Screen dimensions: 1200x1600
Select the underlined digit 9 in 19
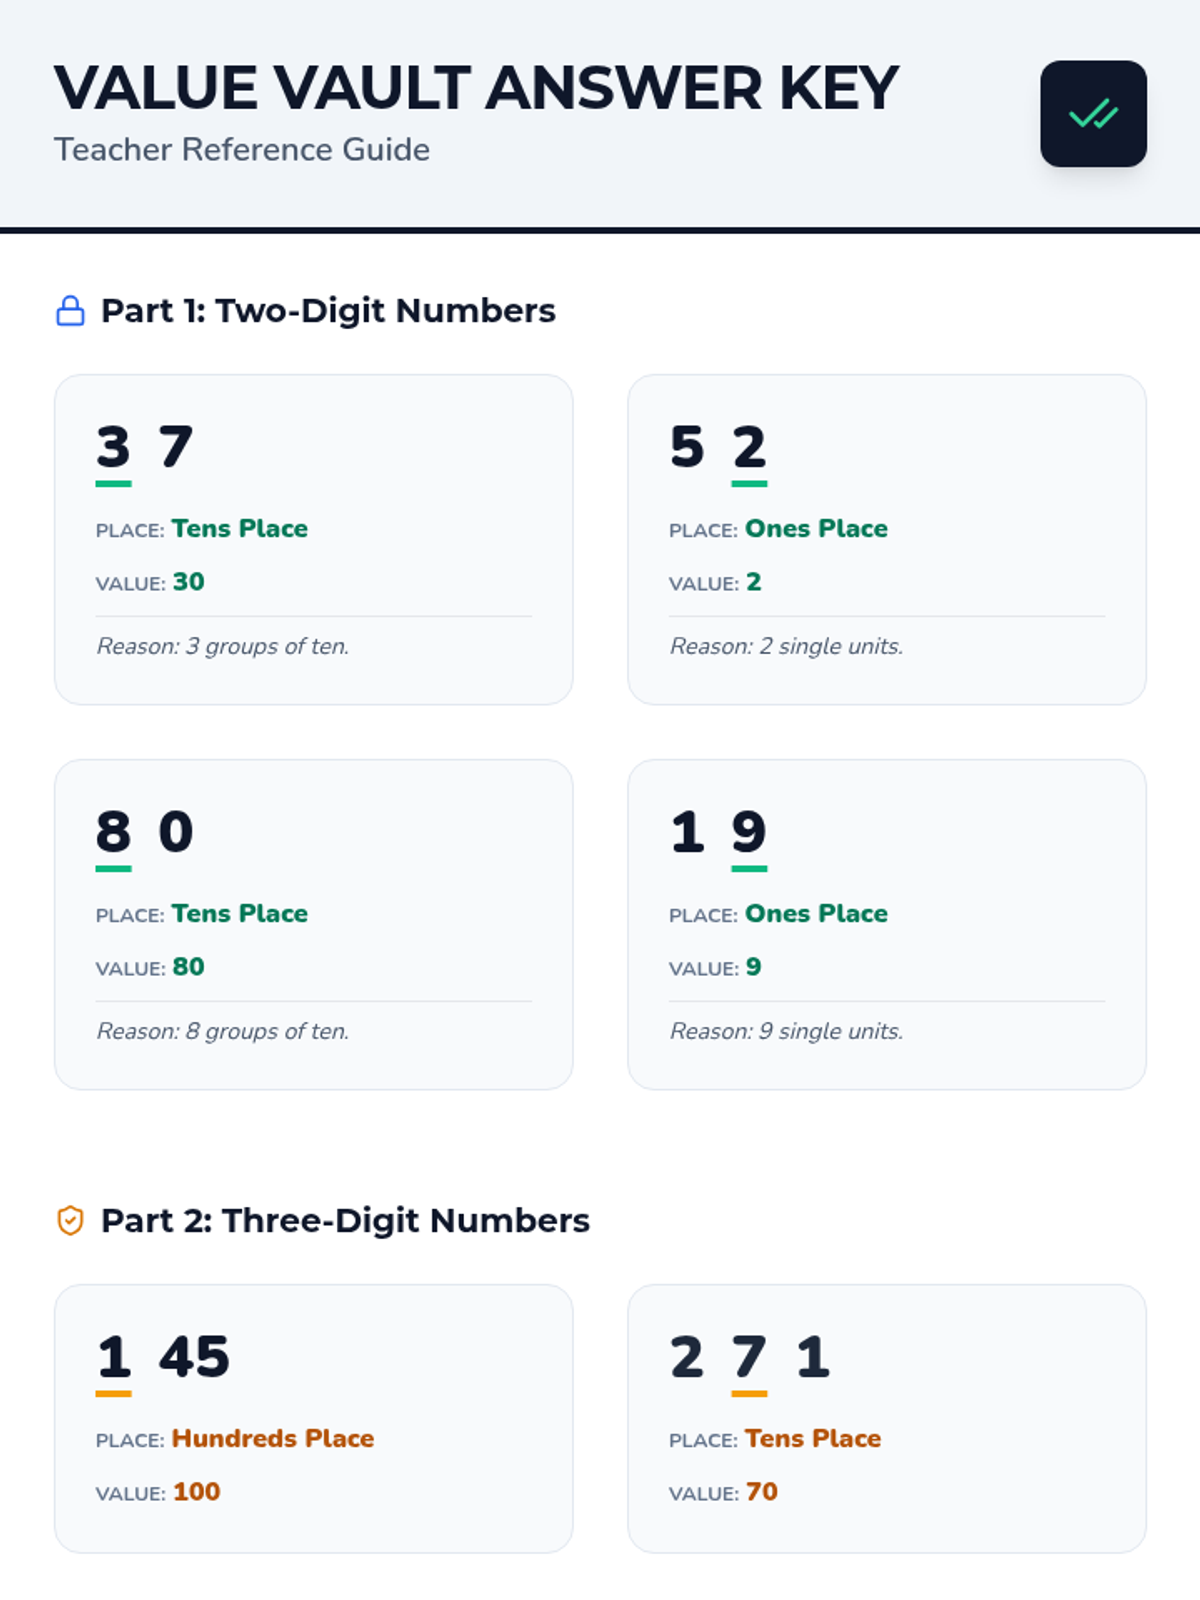749,833
